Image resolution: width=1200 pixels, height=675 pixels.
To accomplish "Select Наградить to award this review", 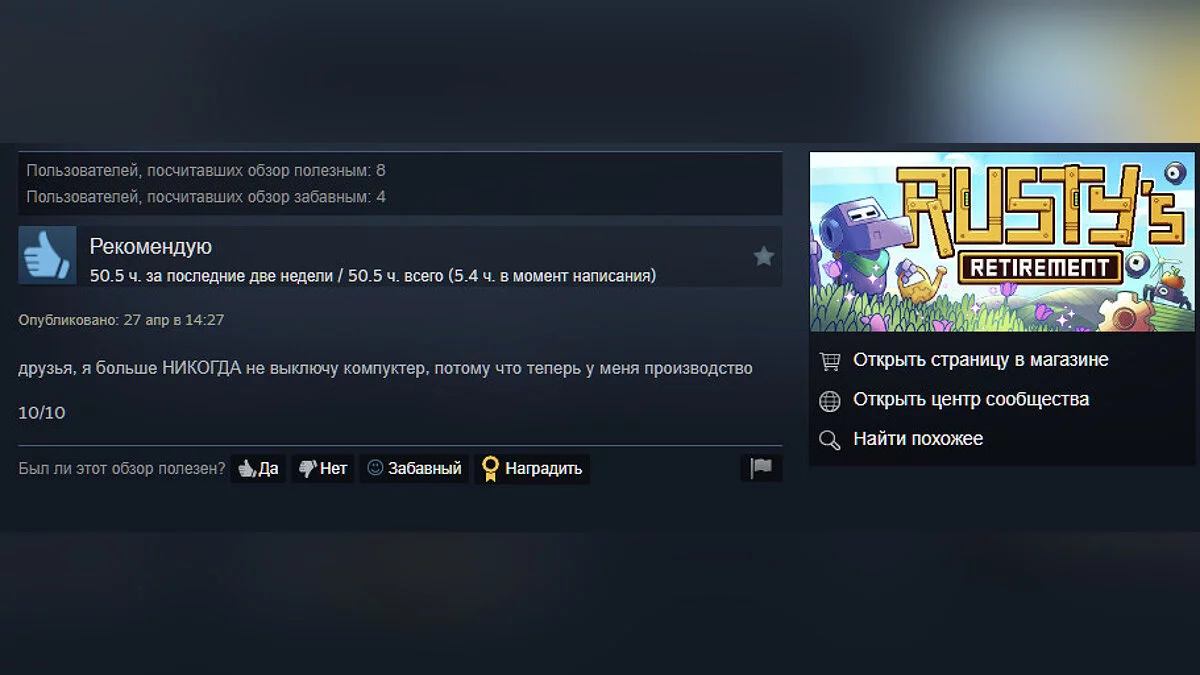I will tap(532, 468).
